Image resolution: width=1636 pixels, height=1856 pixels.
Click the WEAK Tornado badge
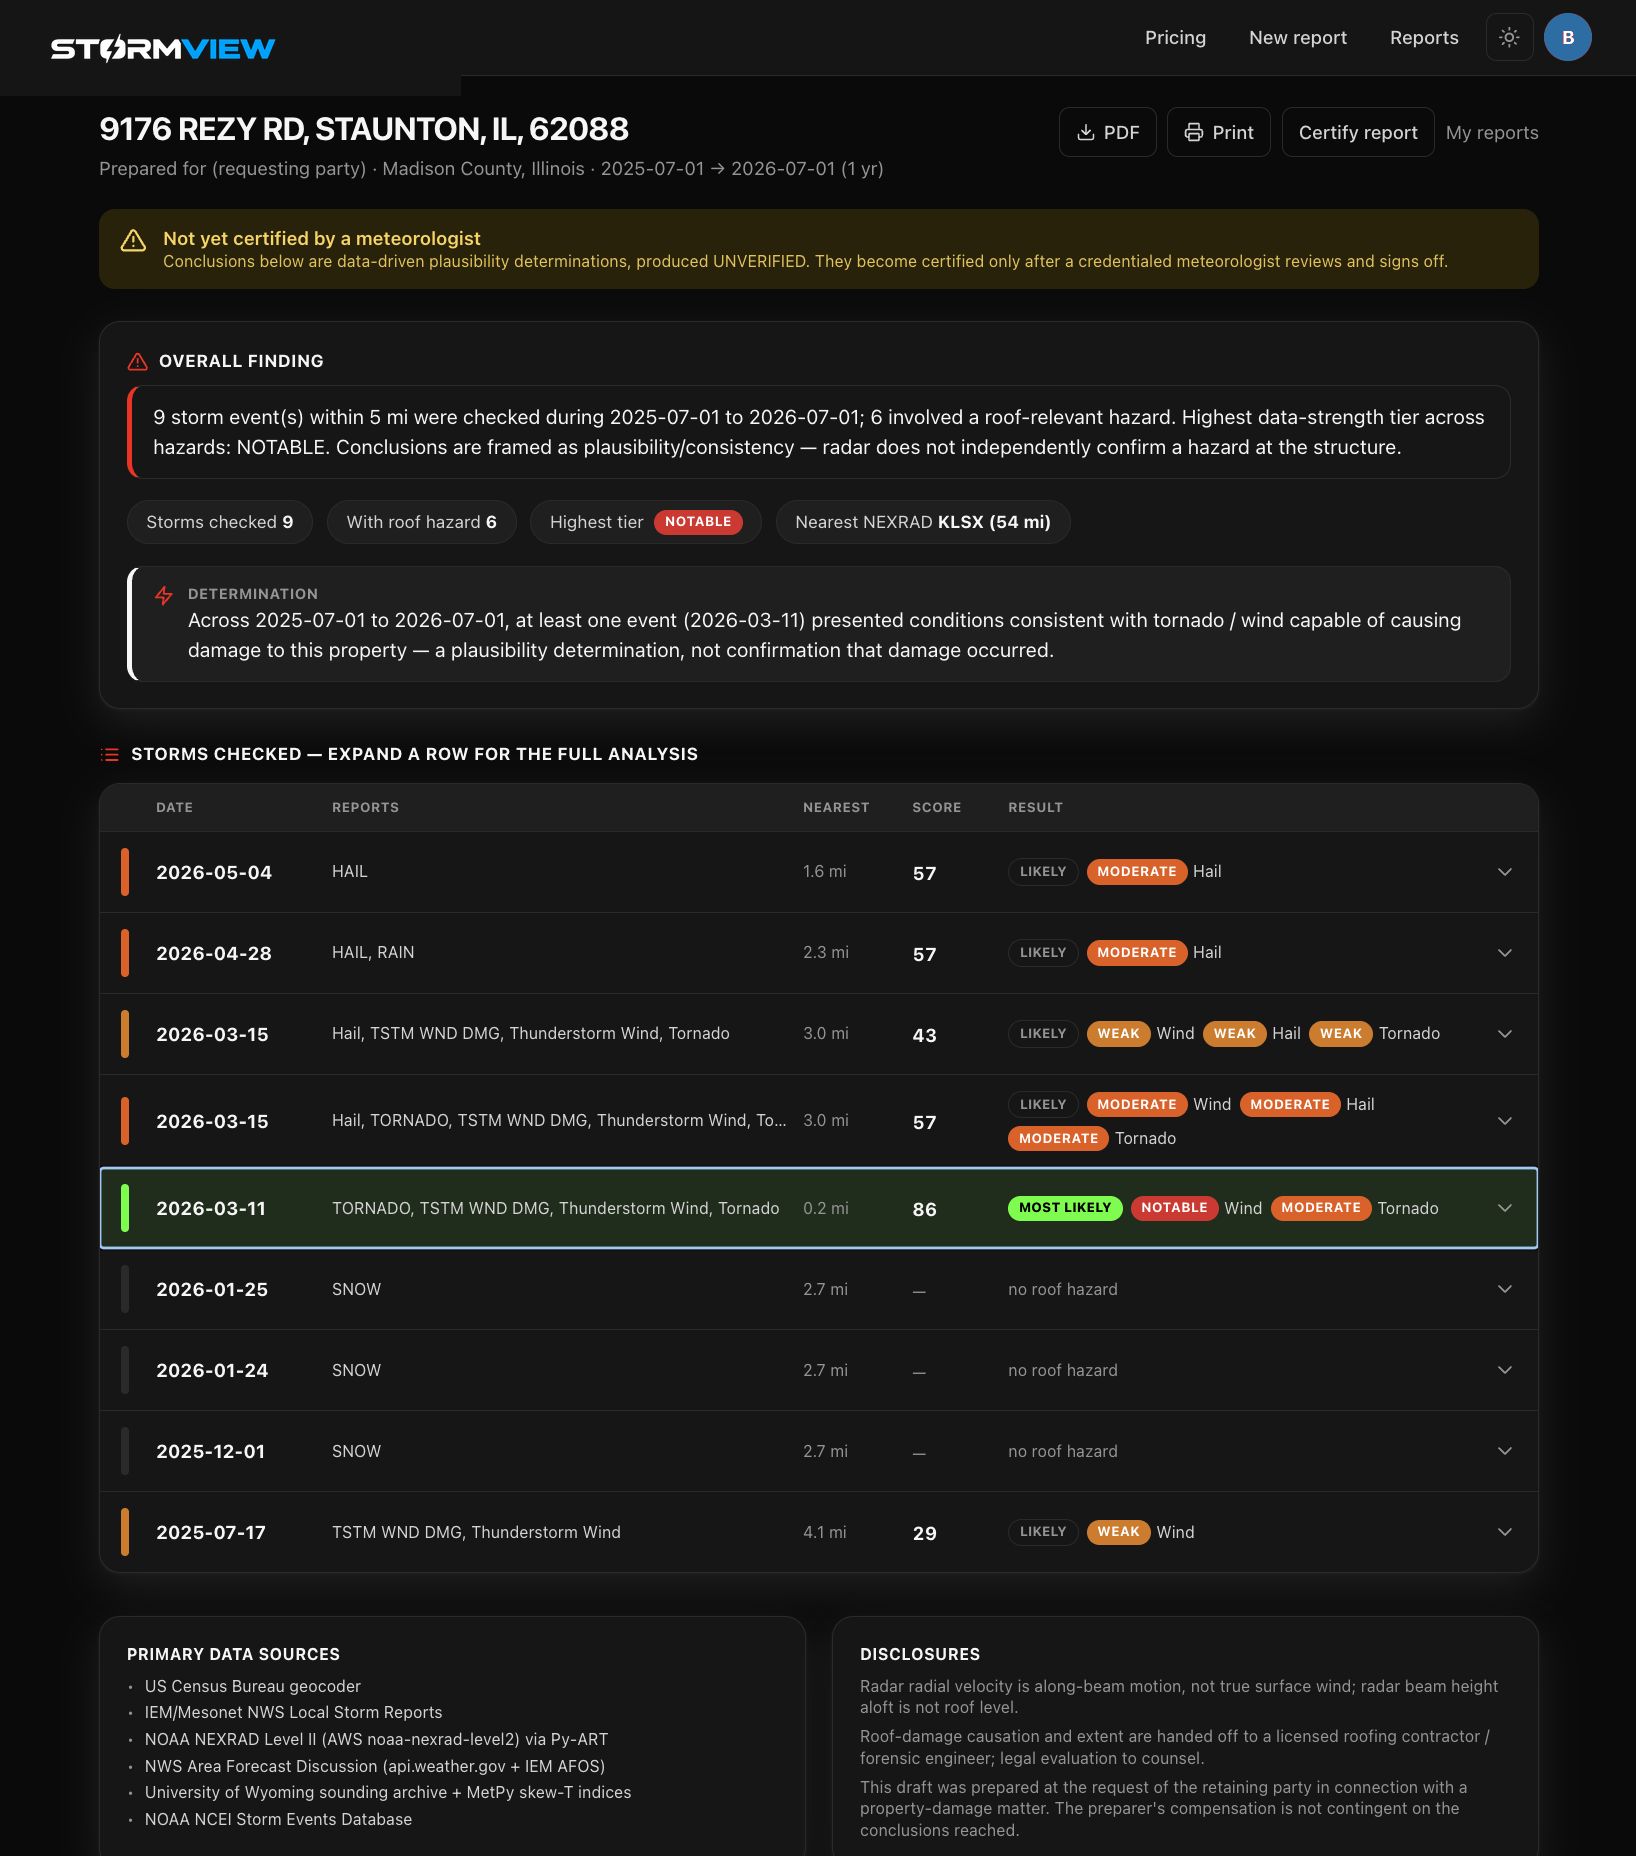1341,1034
